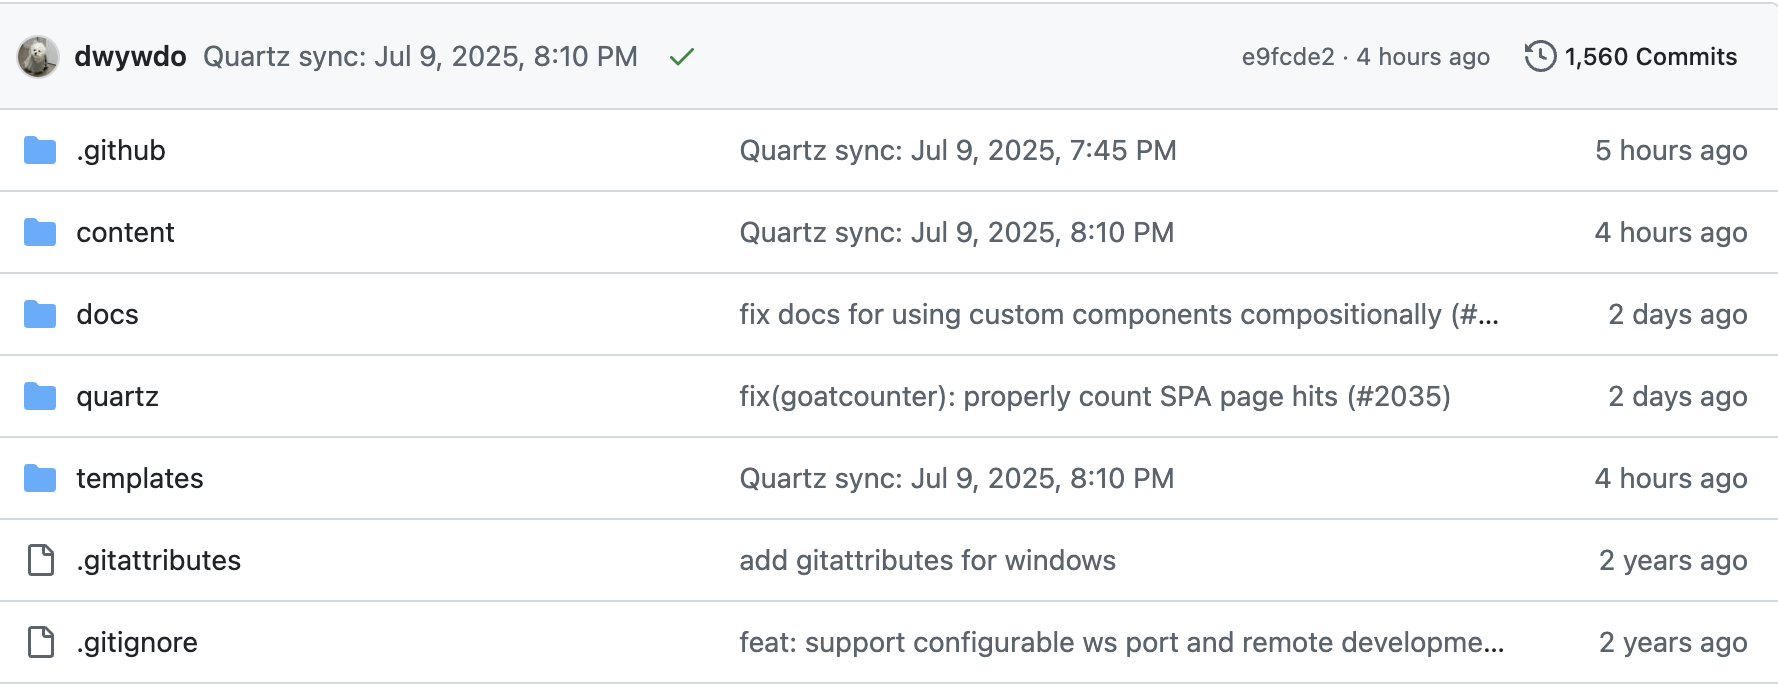Open the .gitignore file name link

[x=137, y=642]
